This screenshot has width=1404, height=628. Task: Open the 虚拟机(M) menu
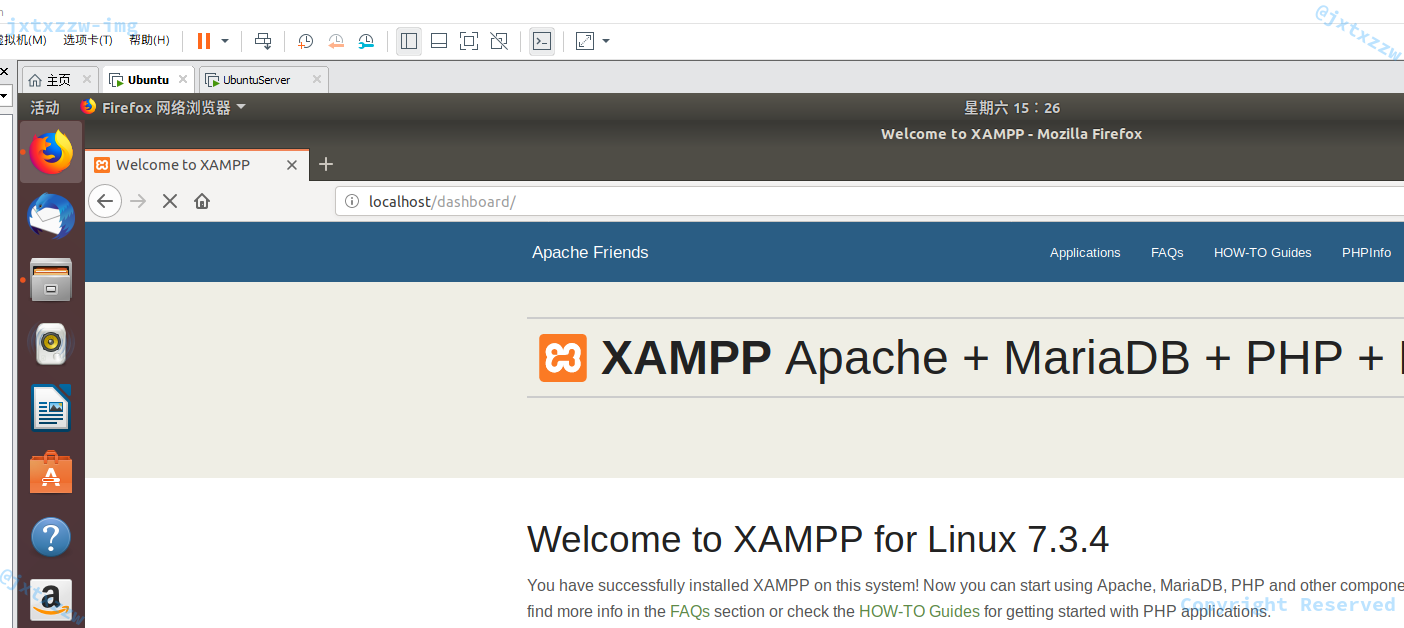pos(23,40)
